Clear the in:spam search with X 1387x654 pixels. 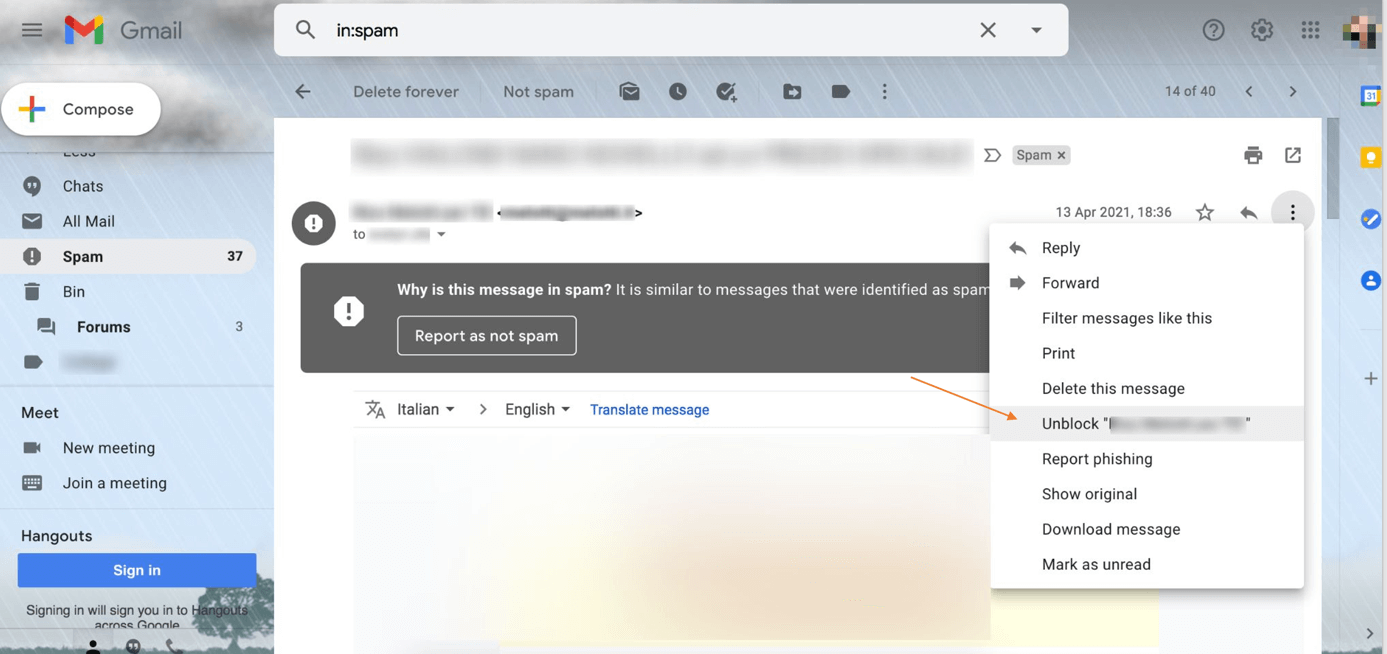click(988, 30)
